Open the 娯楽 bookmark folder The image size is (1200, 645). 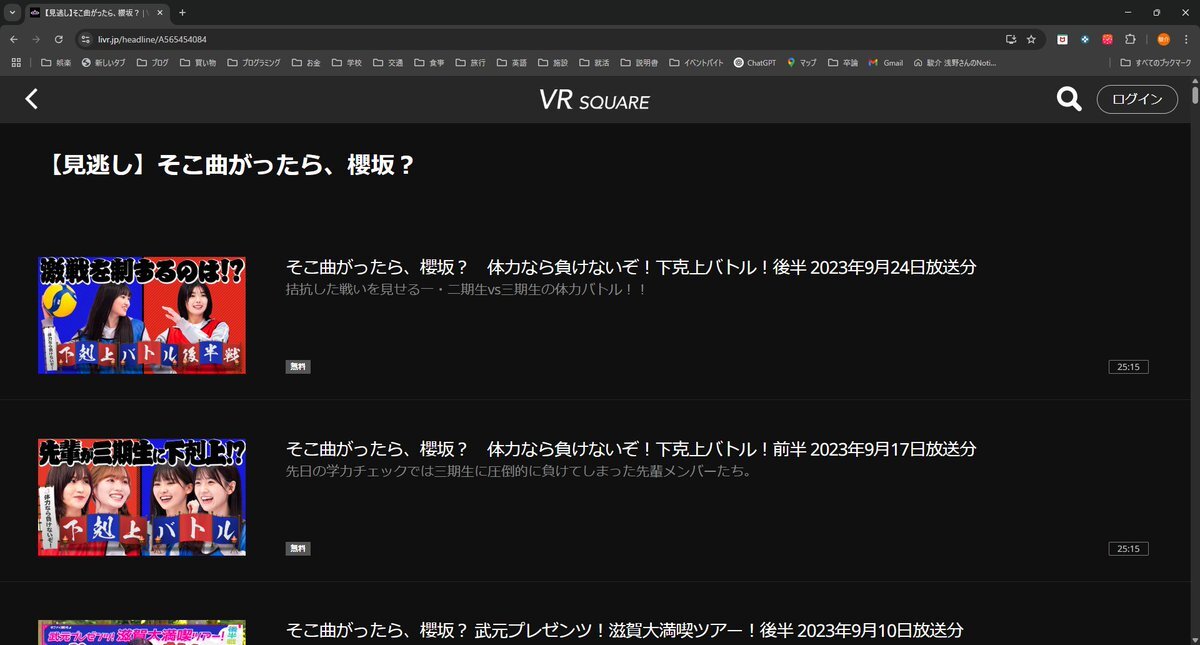click(x=56, y=62)
